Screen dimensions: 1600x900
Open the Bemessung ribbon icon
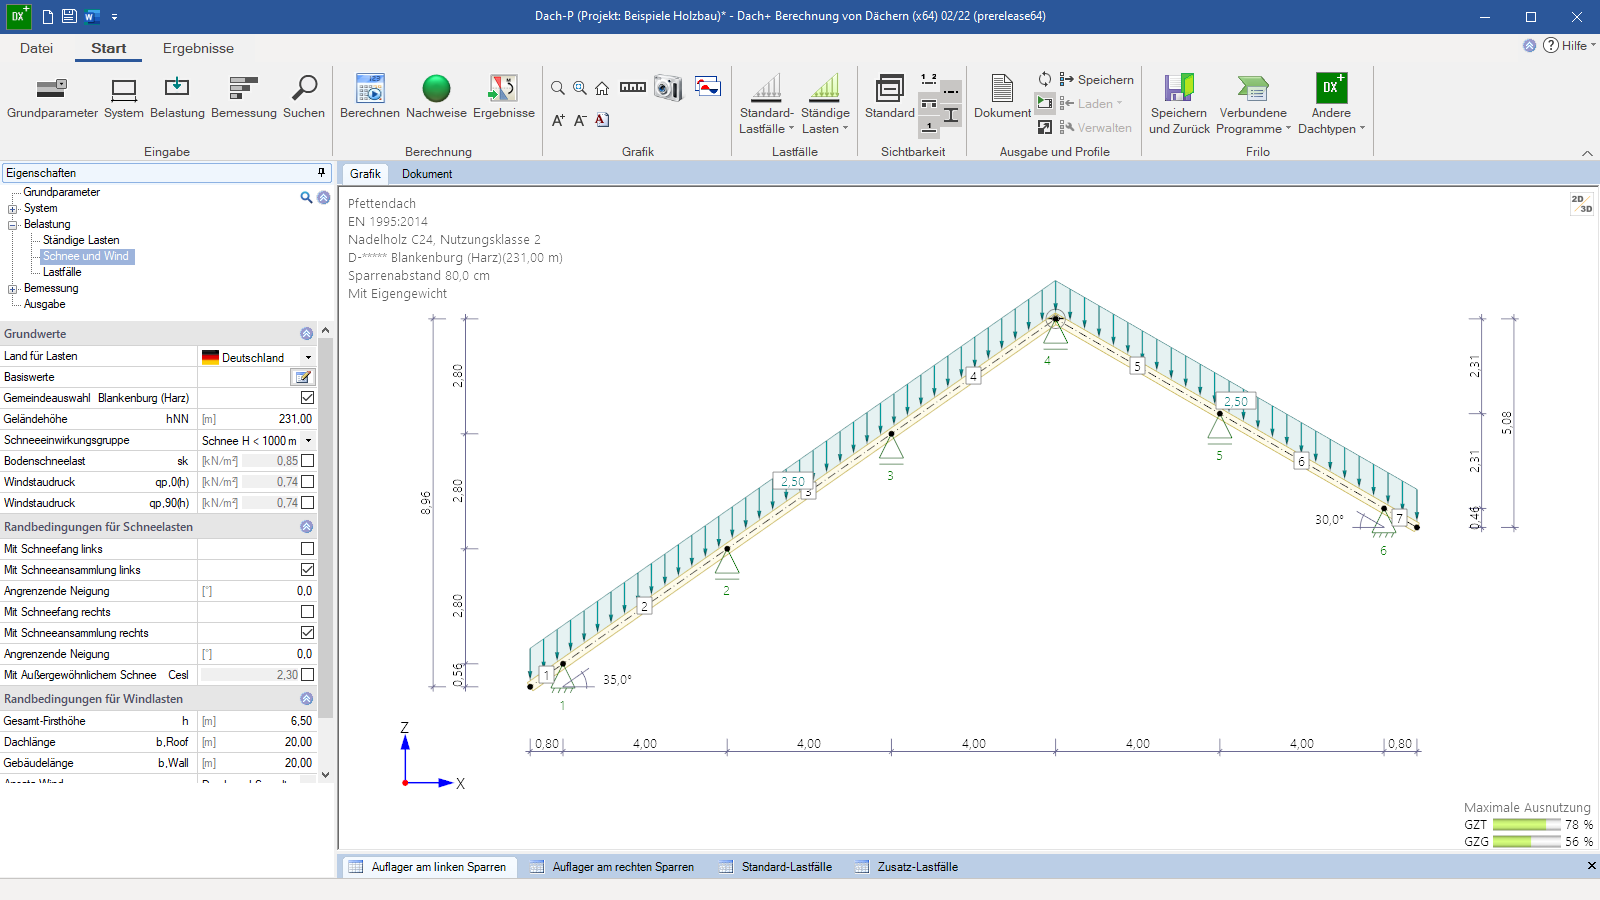point(244,97)
